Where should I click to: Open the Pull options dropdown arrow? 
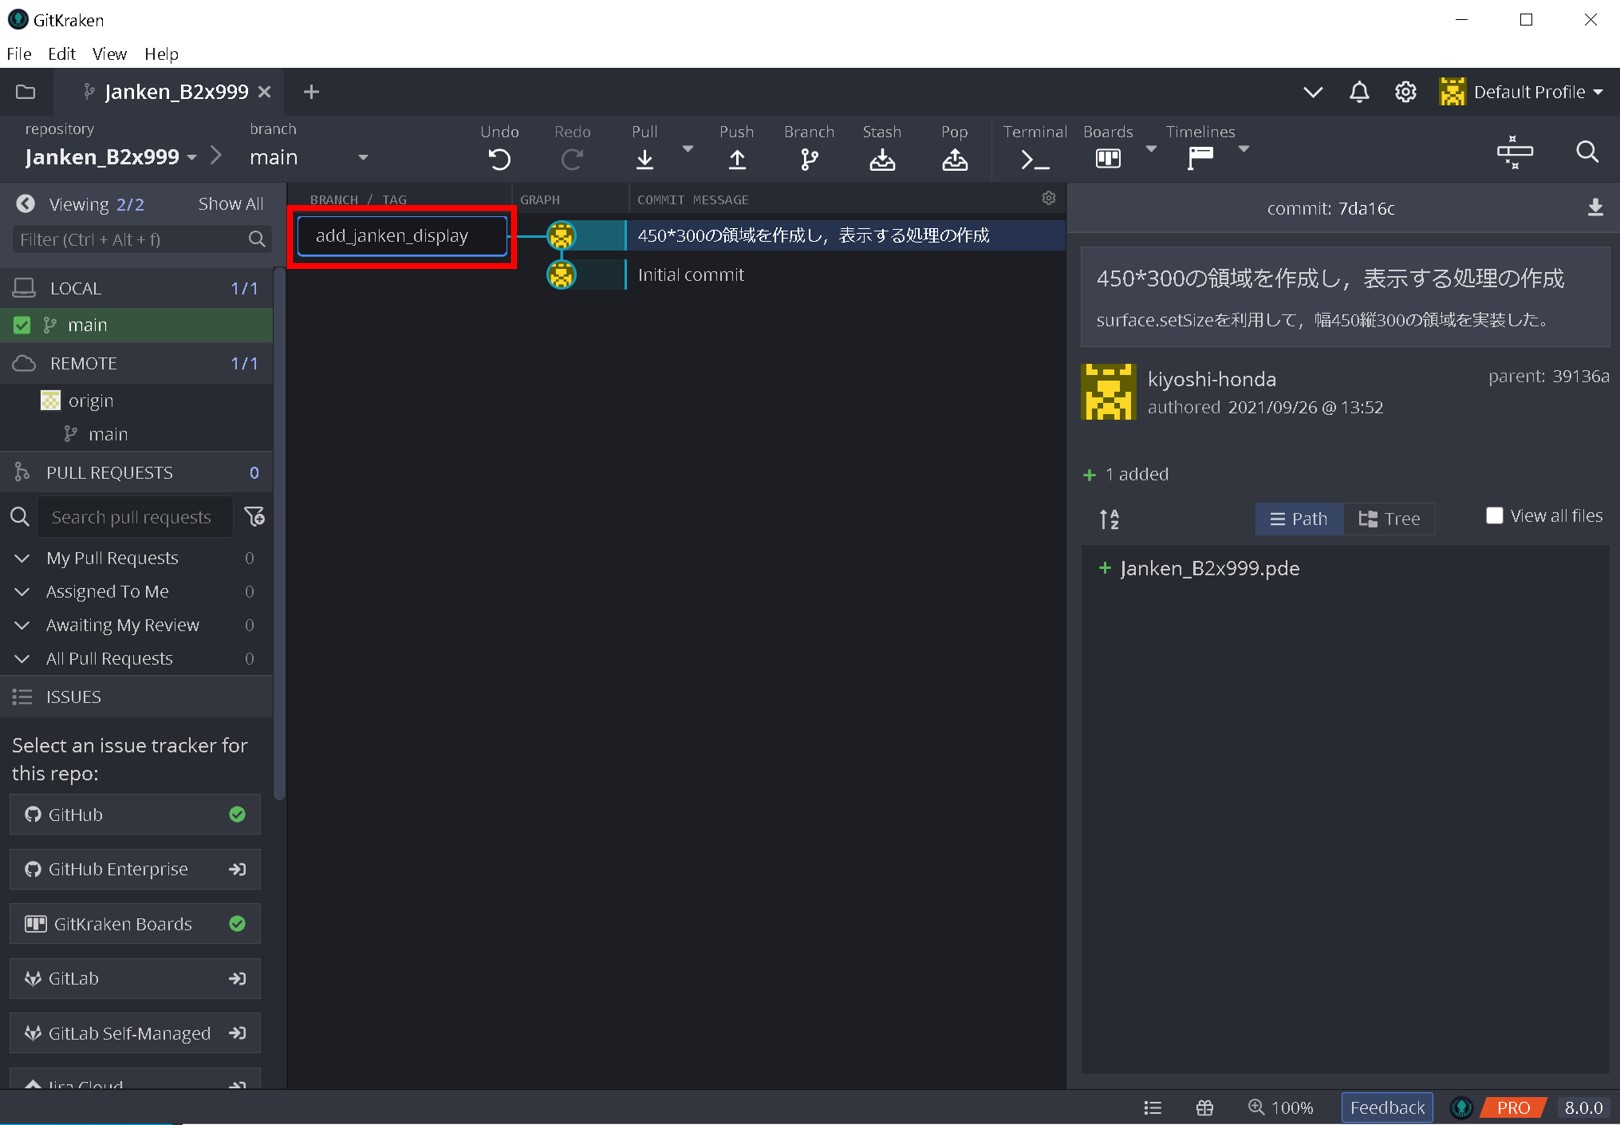(688, 149)
